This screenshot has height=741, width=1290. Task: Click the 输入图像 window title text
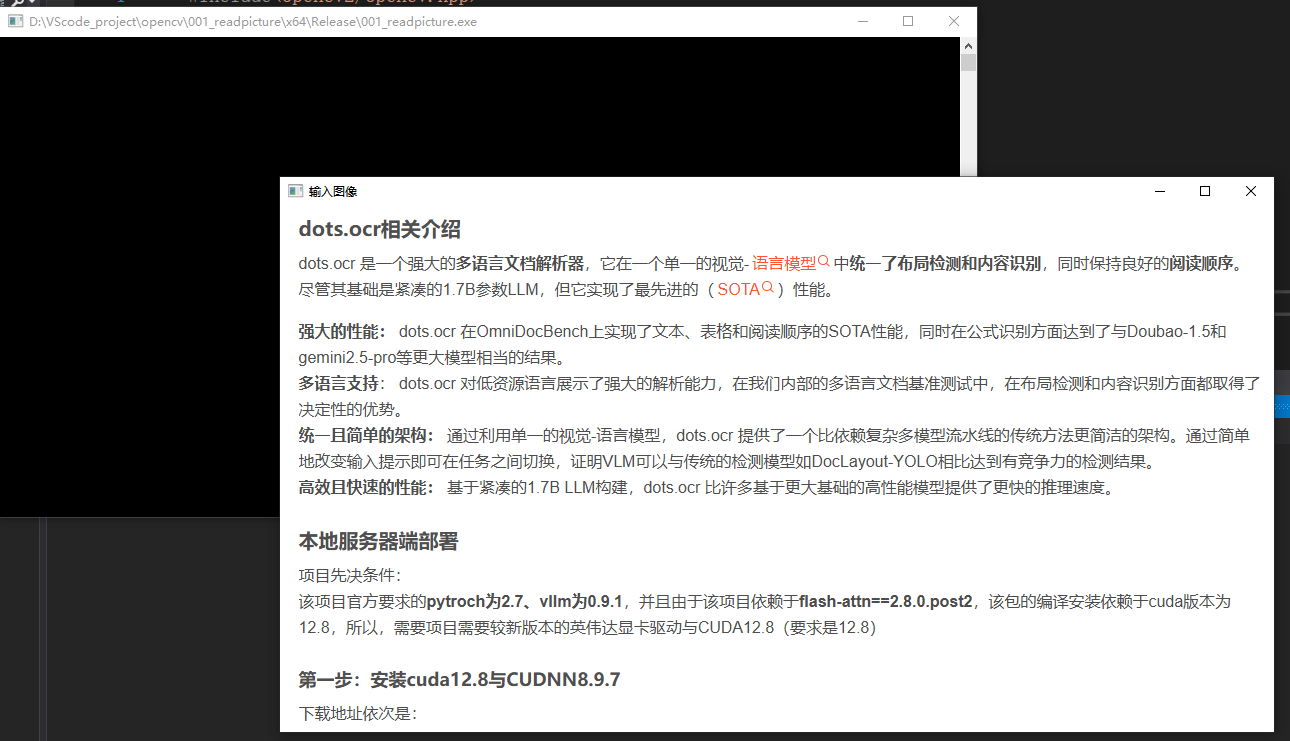click(333, 192)
